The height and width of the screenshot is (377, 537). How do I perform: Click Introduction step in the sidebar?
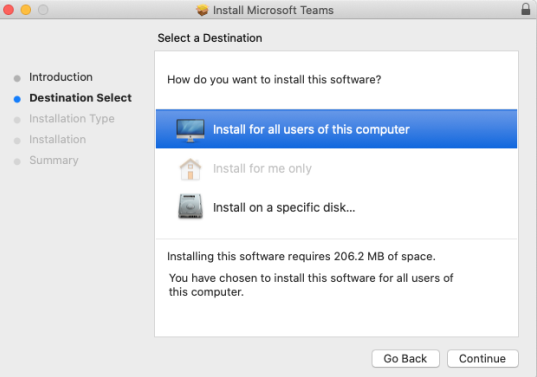61,77
